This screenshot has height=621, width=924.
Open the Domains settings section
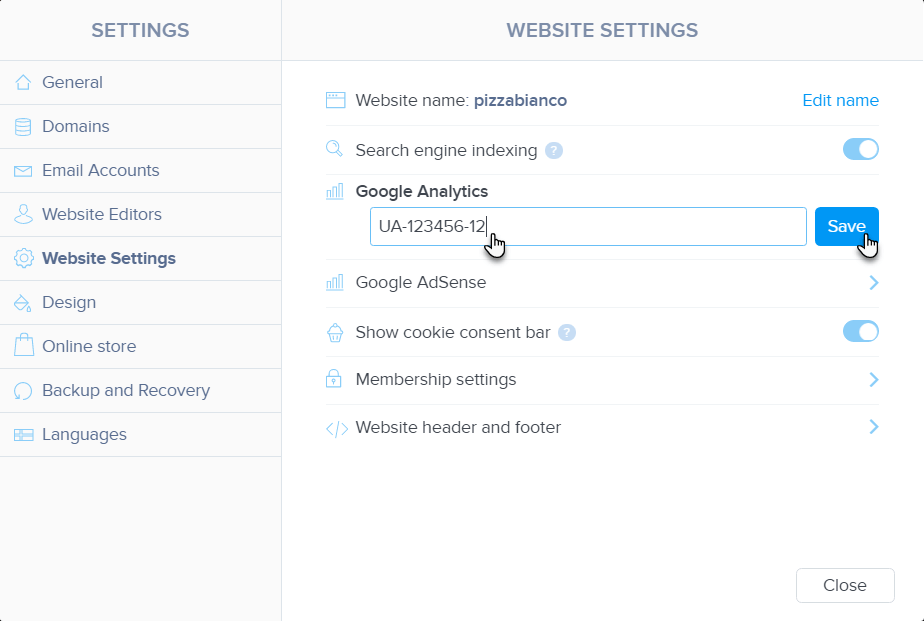click(76, 127)
